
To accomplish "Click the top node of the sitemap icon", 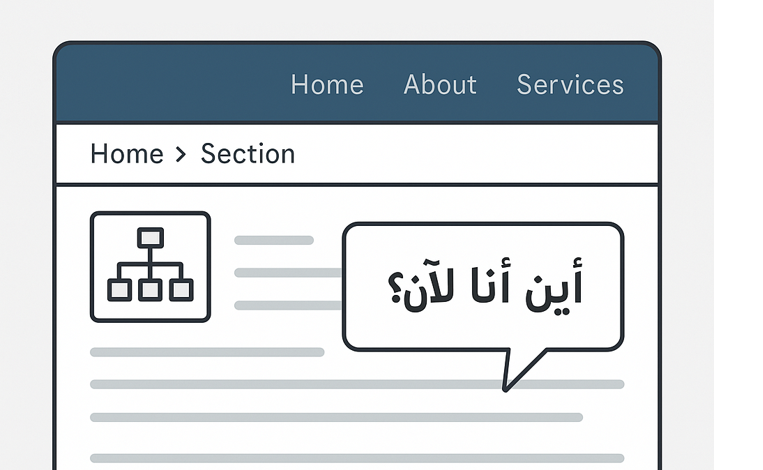I will tap(150, 237).
